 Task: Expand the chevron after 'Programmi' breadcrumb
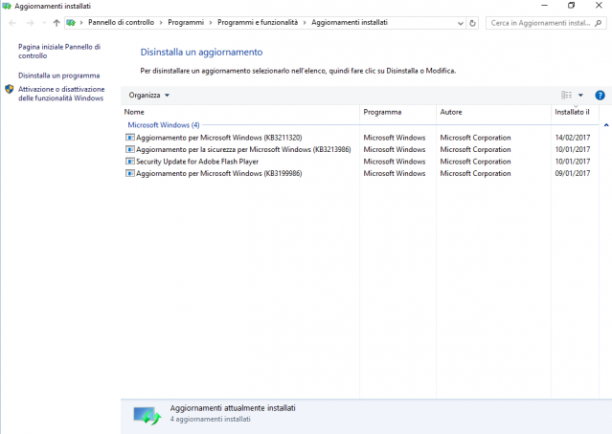(x=210, y=23)
